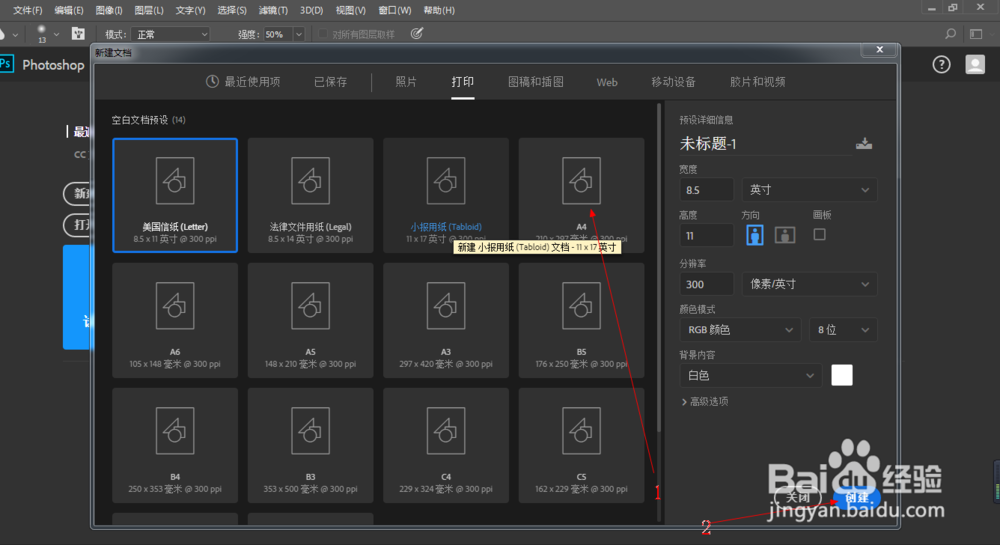Viewport: 1000px width, 545px height.
Task: Open the 模式 blend mode dropdown 正常
Action: click(x=170, y=34)
